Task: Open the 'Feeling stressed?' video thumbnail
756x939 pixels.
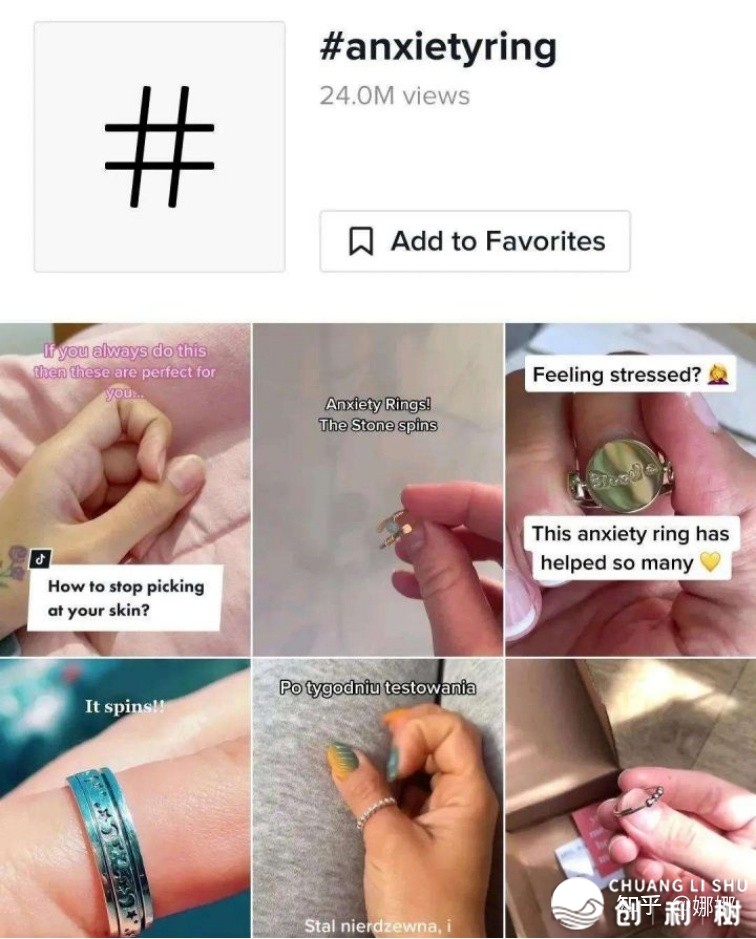Action: (x=631, y=490)
